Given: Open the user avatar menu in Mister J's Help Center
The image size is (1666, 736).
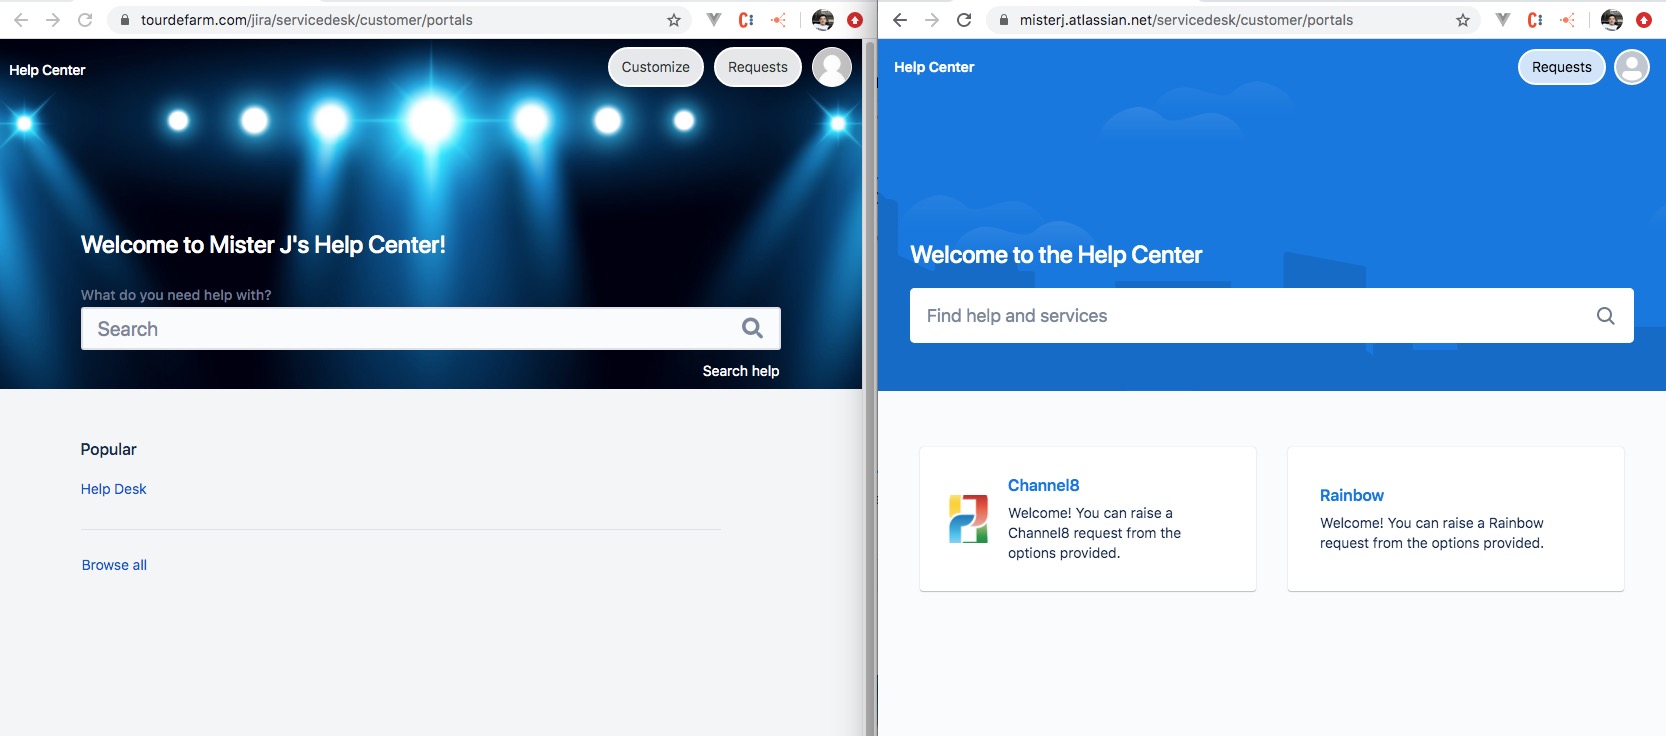Looking at the screenshot, I should [832, 67].
